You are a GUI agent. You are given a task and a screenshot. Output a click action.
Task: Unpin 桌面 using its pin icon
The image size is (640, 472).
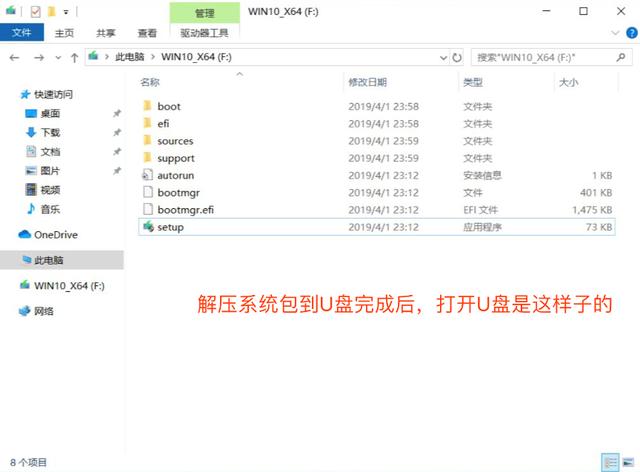coord(117,113)
